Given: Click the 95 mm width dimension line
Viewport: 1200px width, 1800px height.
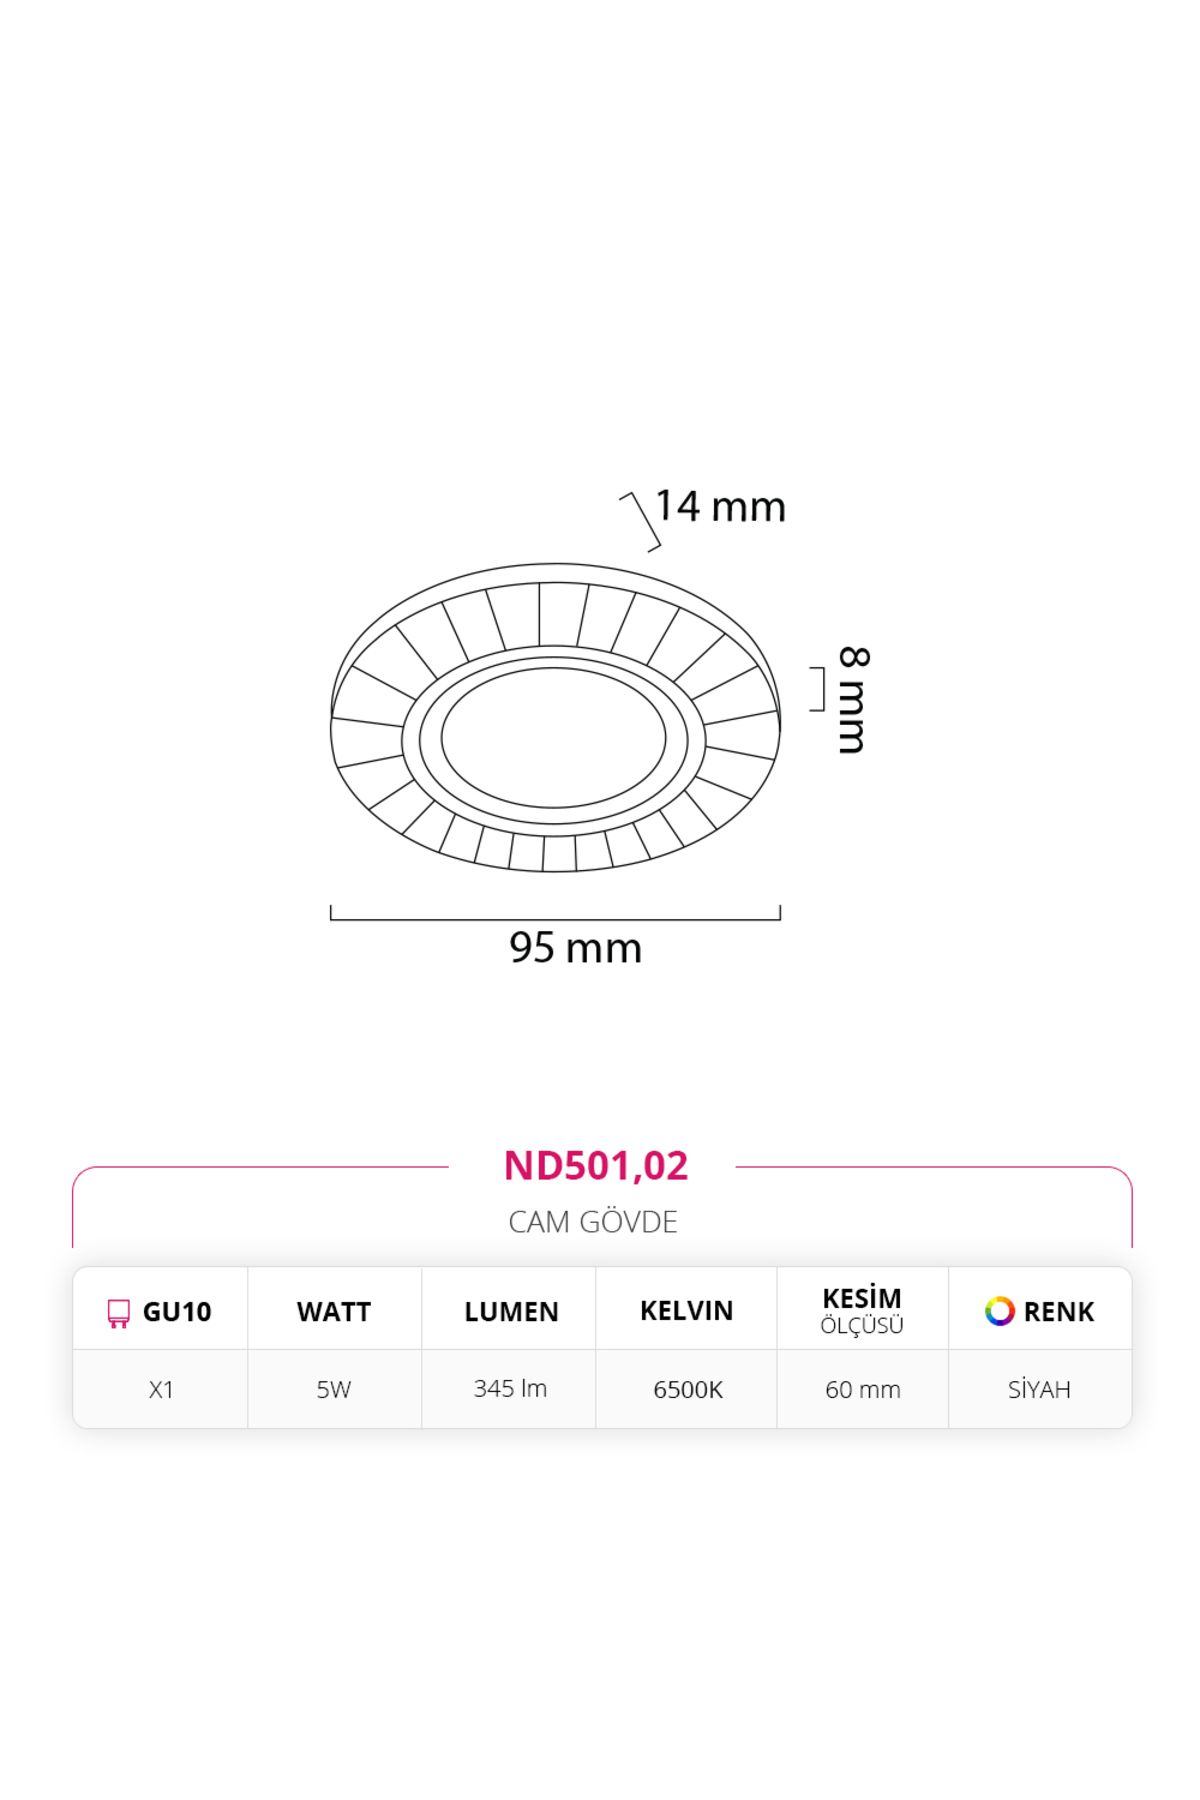Looking at the screenshot, I should click(555, 912).
